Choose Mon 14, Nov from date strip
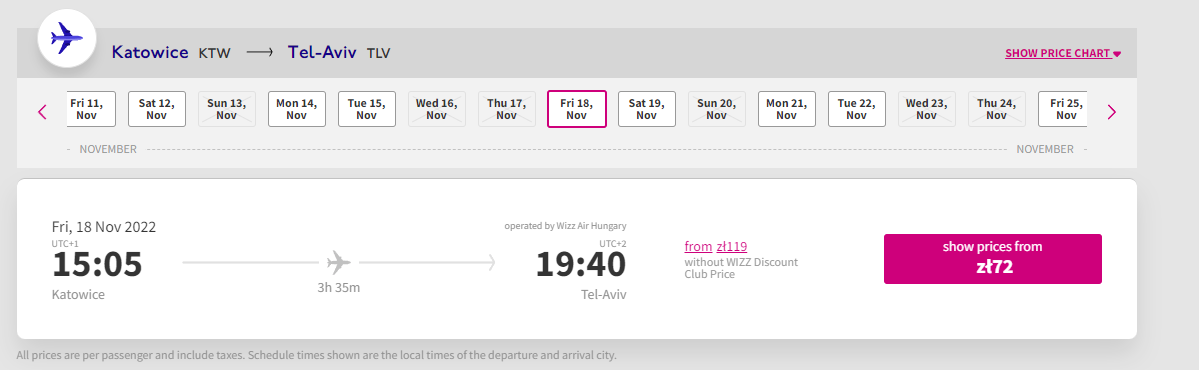This screenshot has height=370, width=1199. pos(297,109)
